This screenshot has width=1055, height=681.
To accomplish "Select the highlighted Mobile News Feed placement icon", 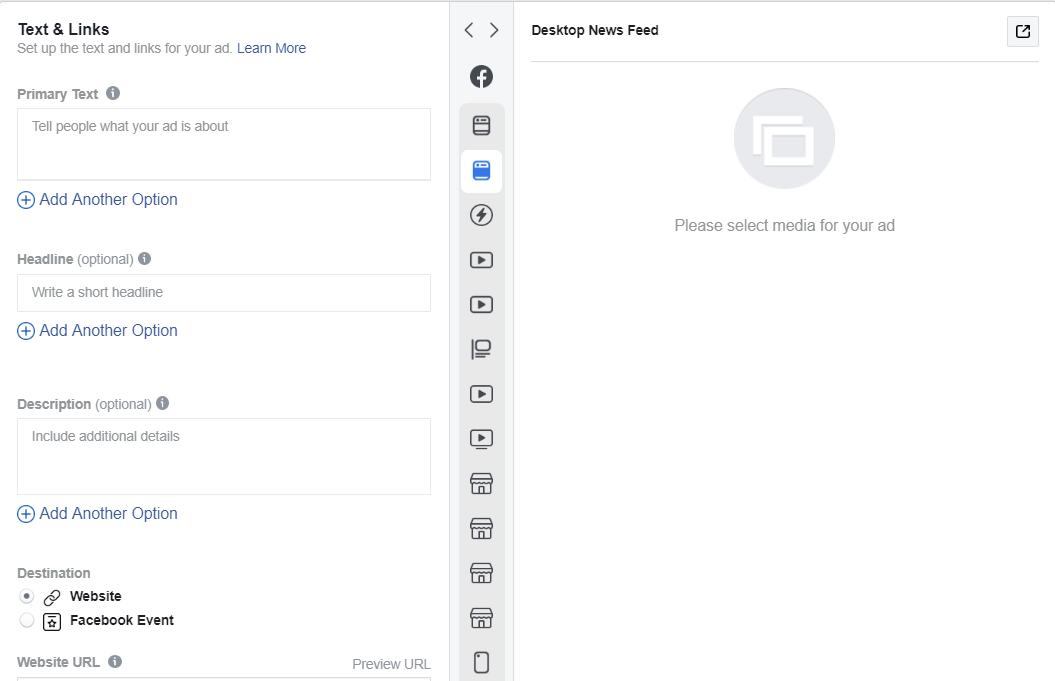I will [x=481, y=170].
